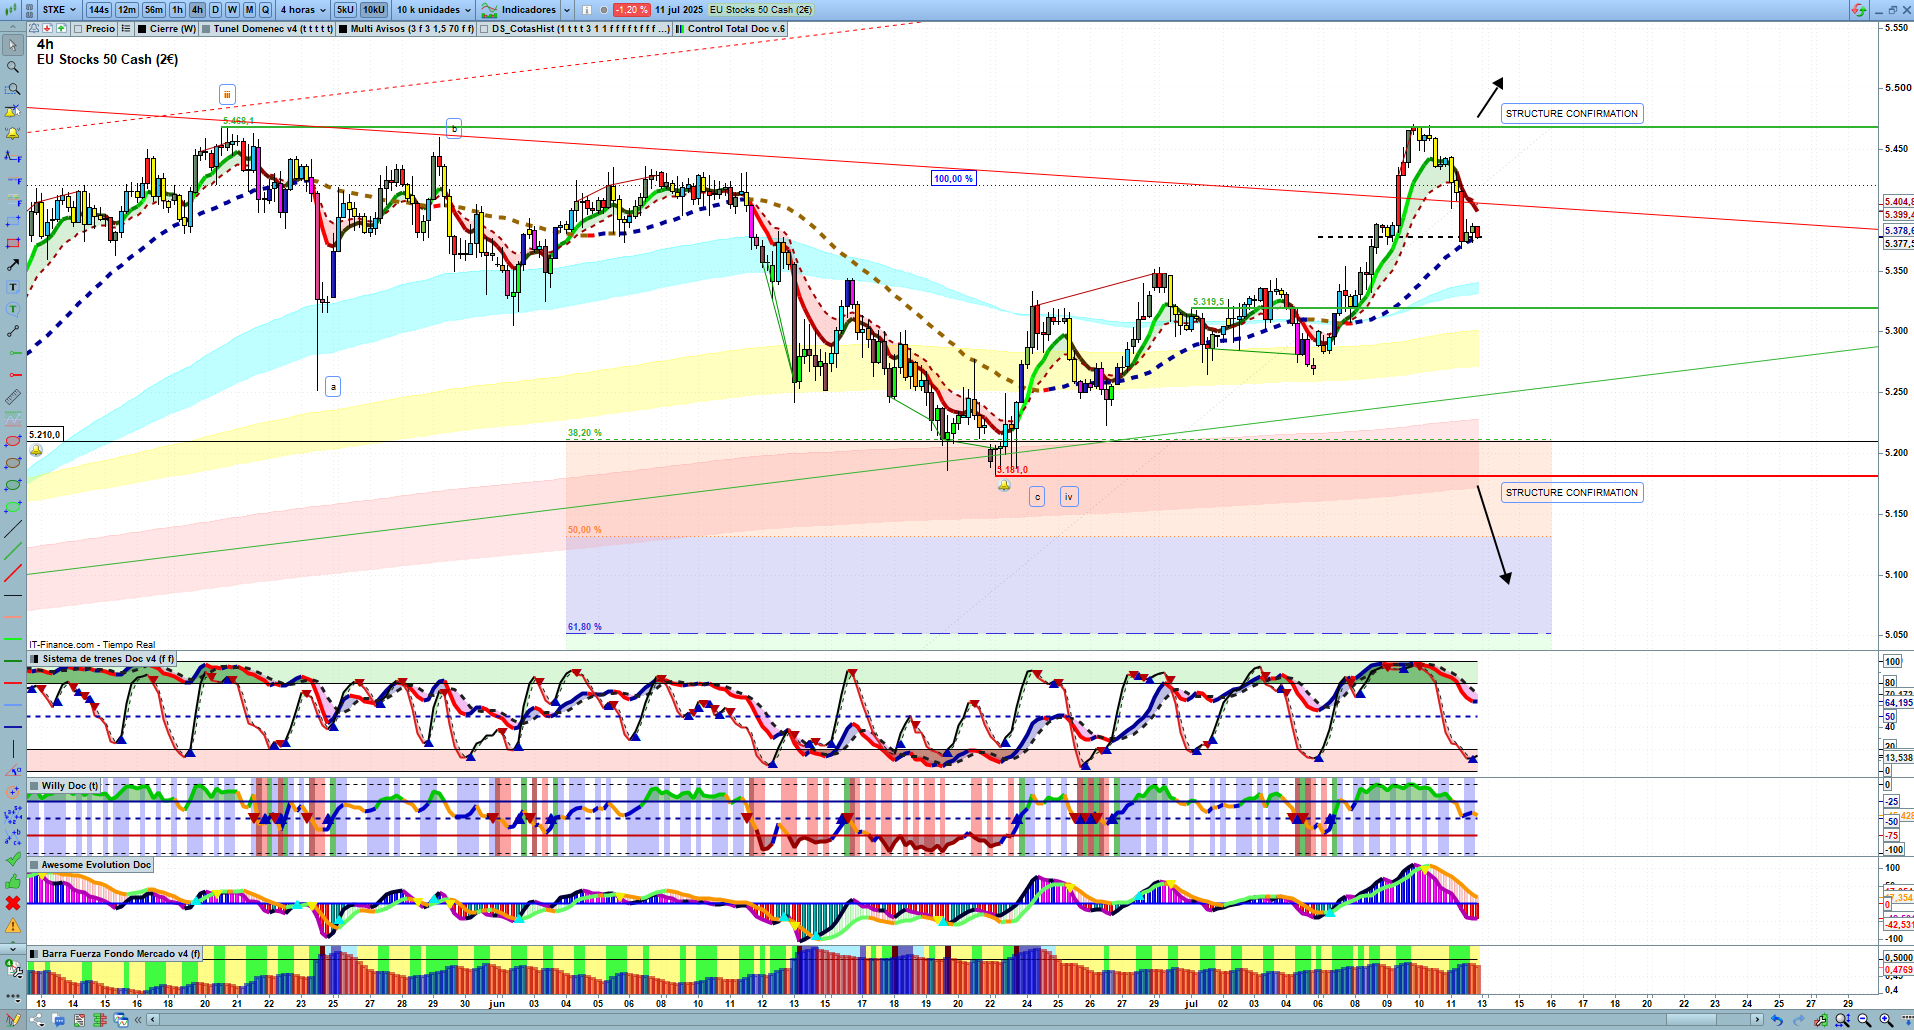Select the magnifier zoom tool in left toolbar

click(13, 67)
